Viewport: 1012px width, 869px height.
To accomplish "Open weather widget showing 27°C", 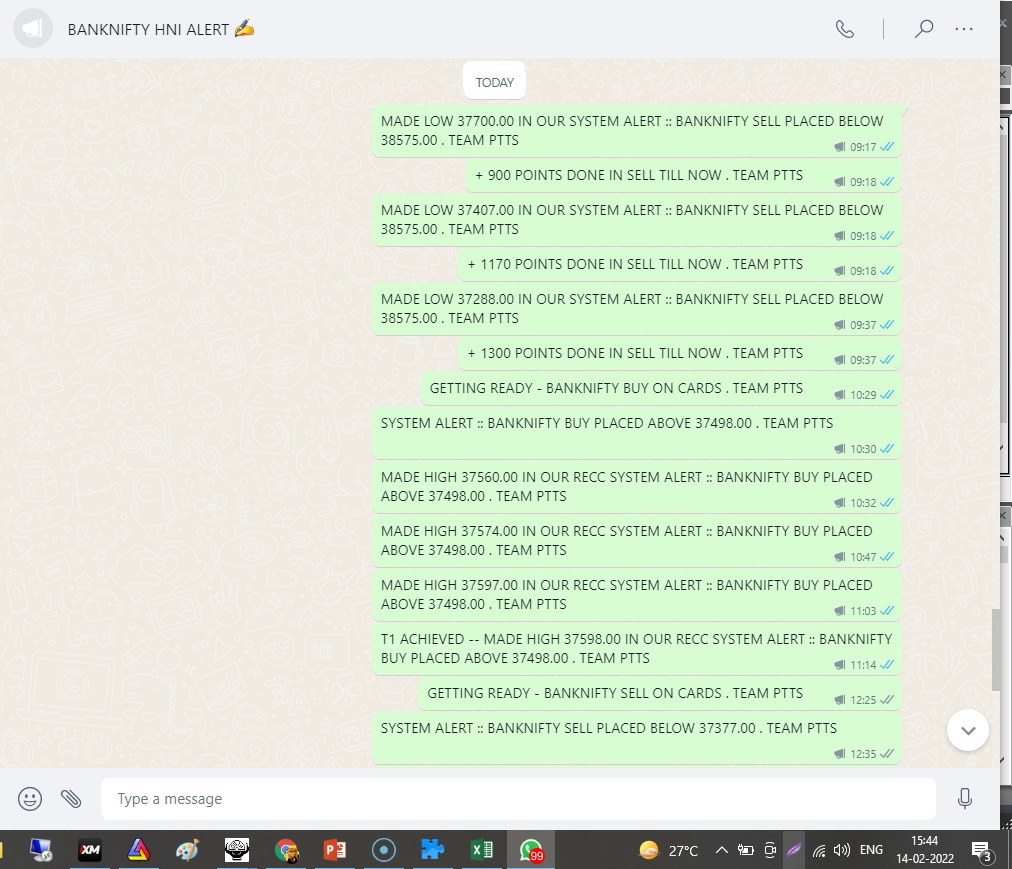I will [668, 850].
